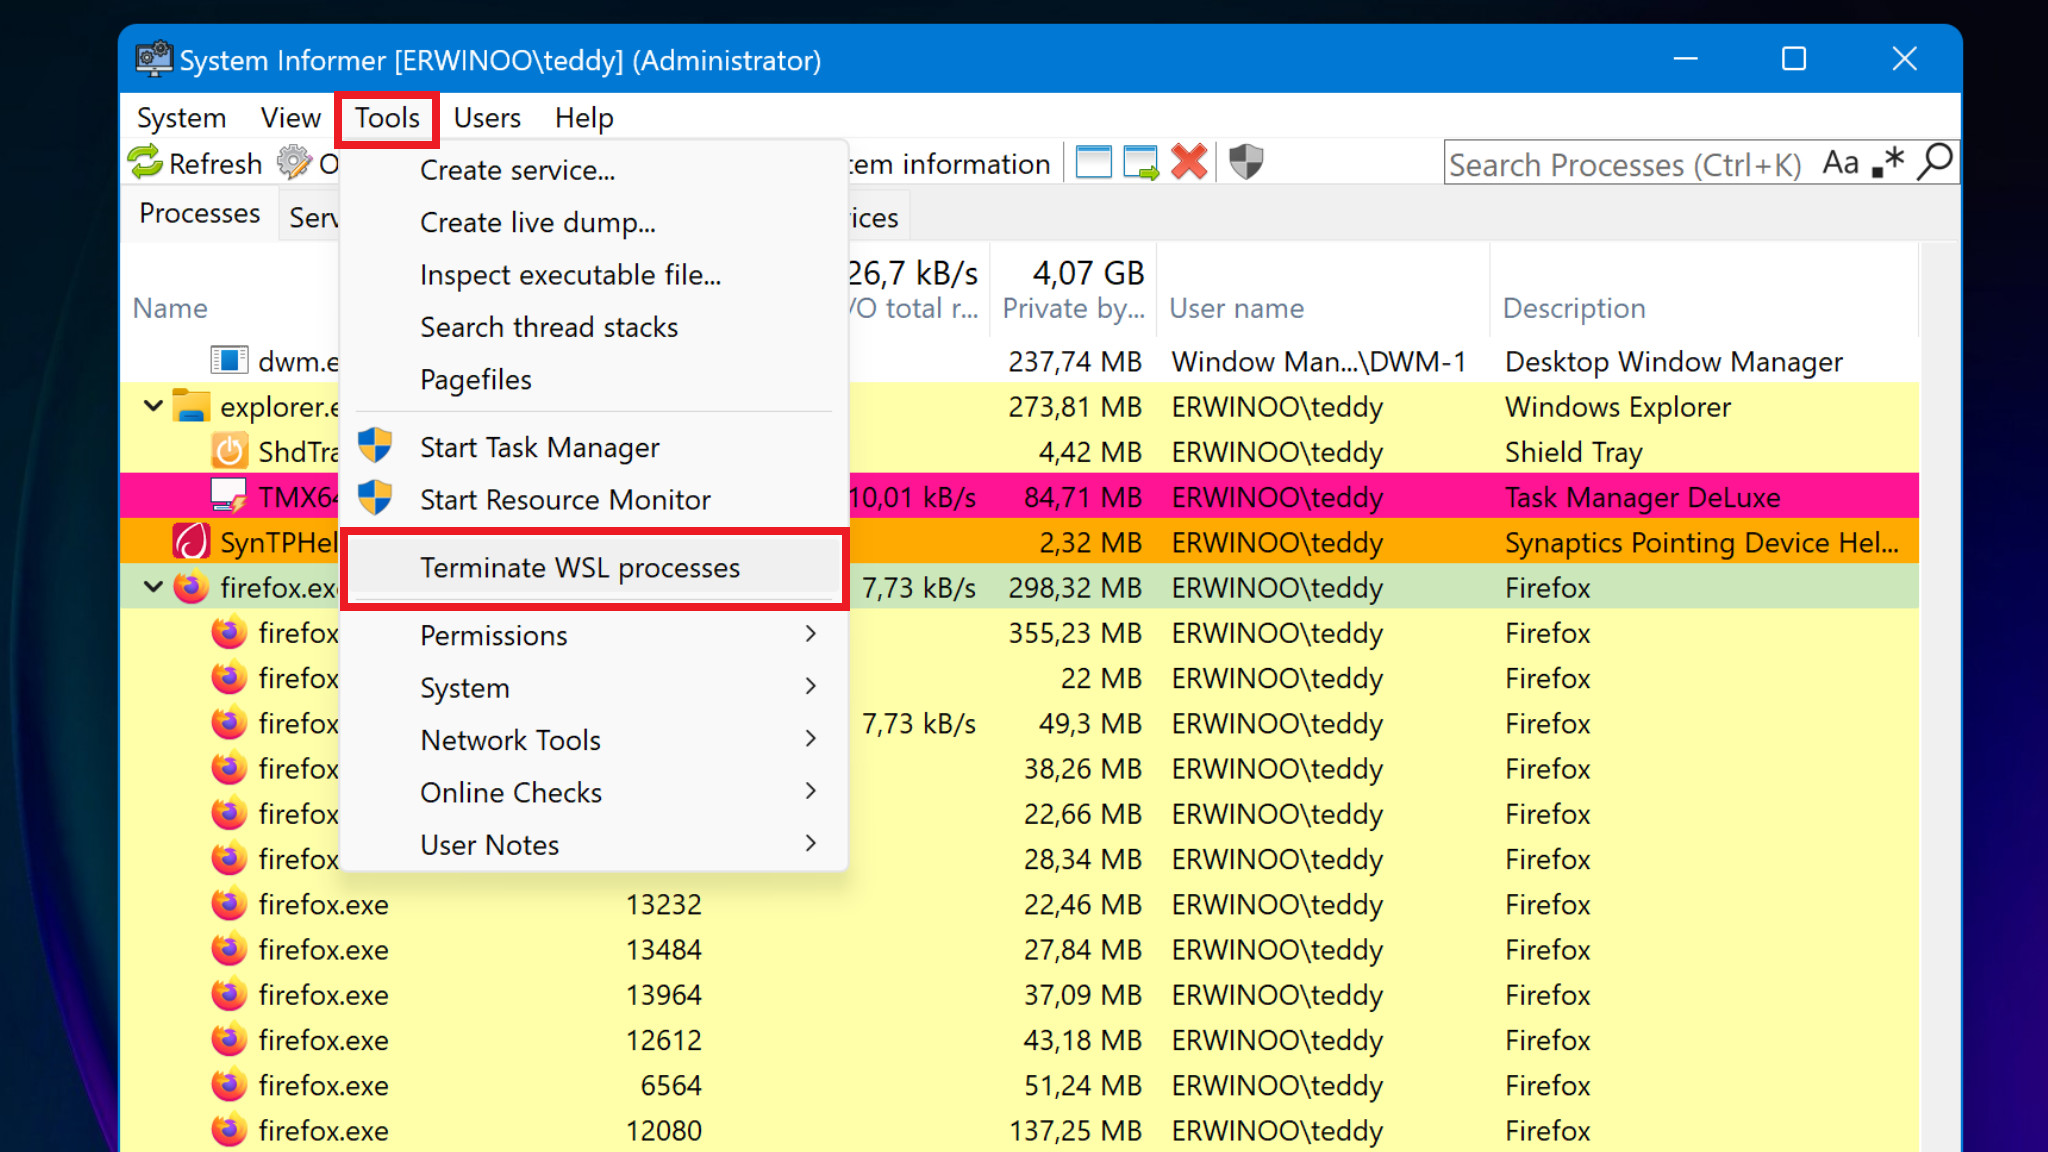This screenshot has width=2048, height=1152.
Task: Click the find window icon in toolbar
Action: [x=1093, y=162]
